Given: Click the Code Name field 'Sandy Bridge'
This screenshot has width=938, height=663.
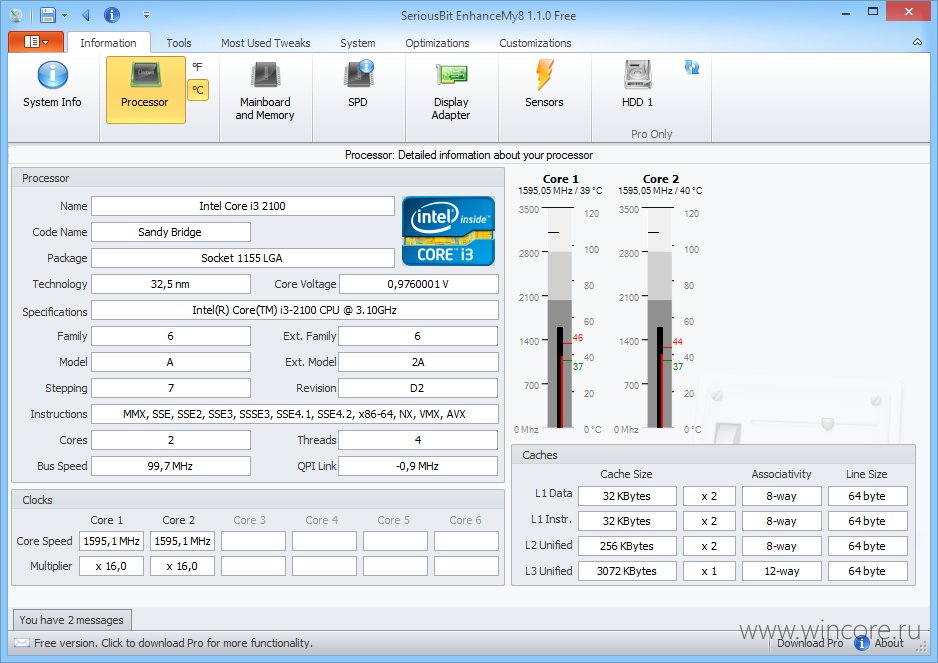Looking at the screenshot, I should [x=170, y=232].
